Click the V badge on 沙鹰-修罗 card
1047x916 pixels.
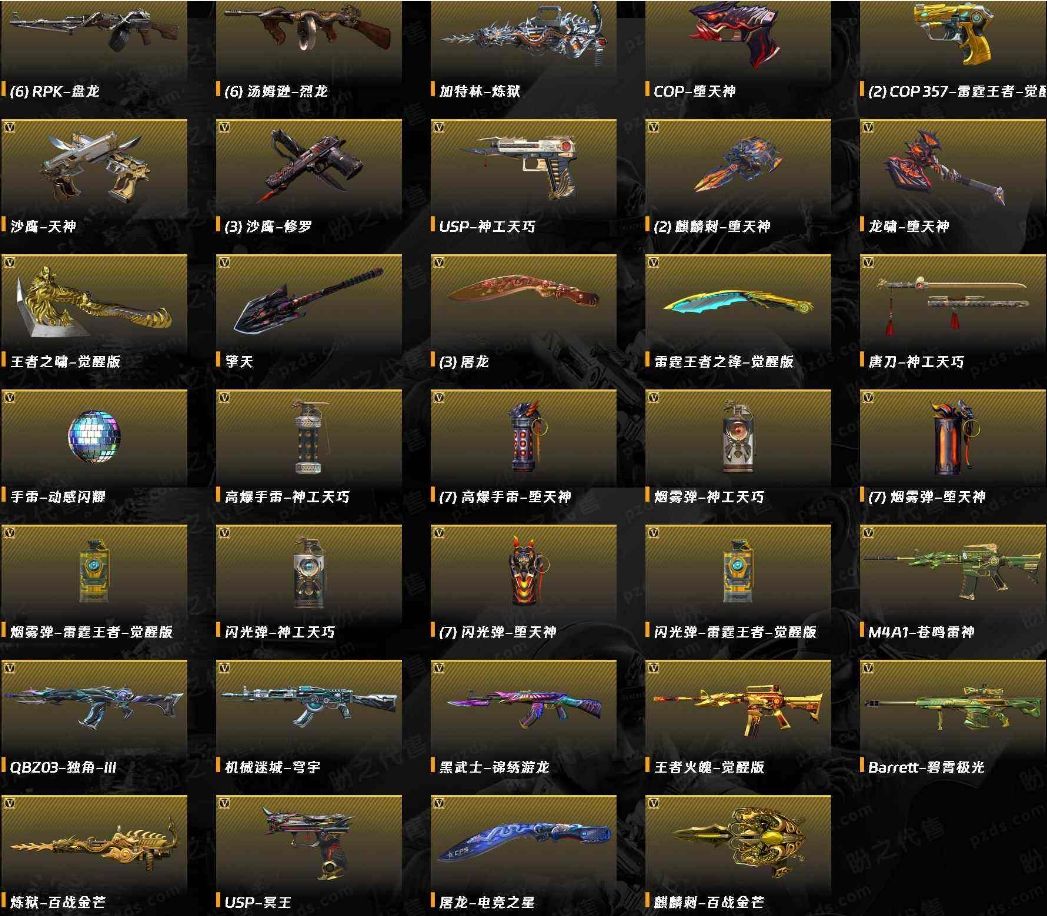click(224, 128)
